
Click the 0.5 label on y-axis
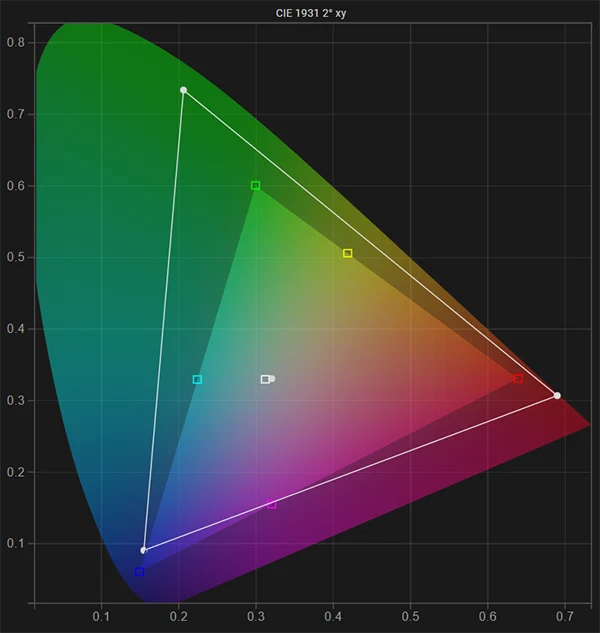click(16, 257)
